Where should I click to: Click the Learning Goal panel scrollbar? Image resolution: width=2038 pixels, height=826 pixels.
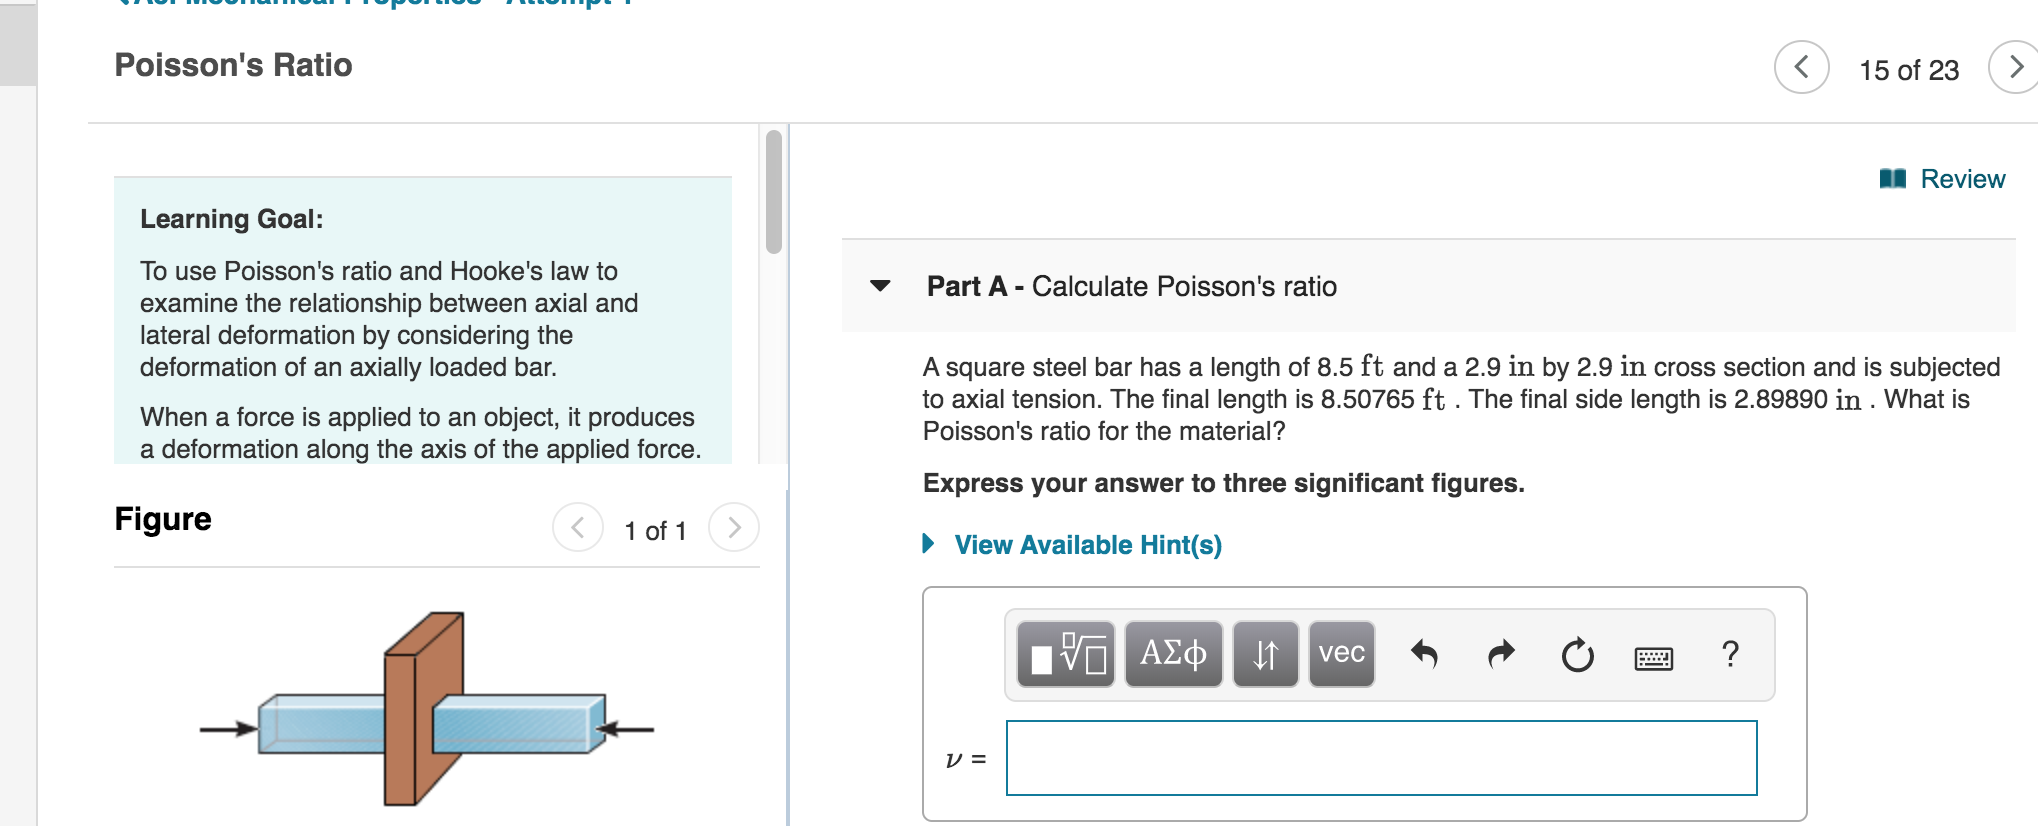[x=773, y=190]
